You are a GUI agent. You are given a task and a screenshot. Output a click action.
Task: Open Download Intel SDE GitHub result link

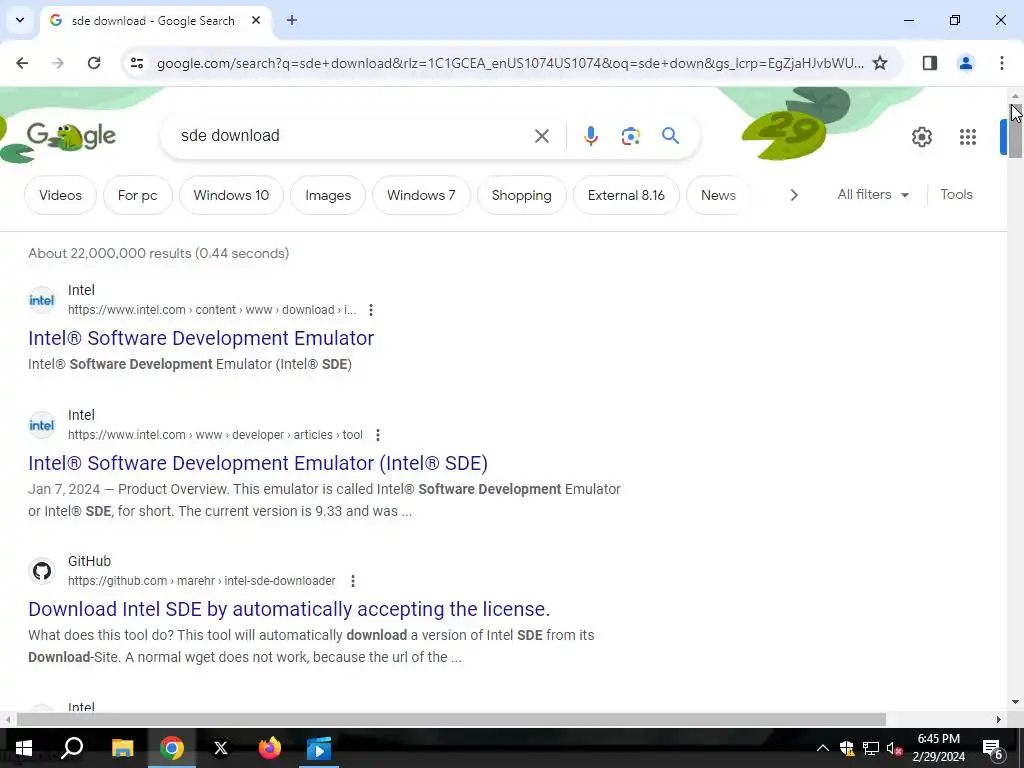[289, 609]
